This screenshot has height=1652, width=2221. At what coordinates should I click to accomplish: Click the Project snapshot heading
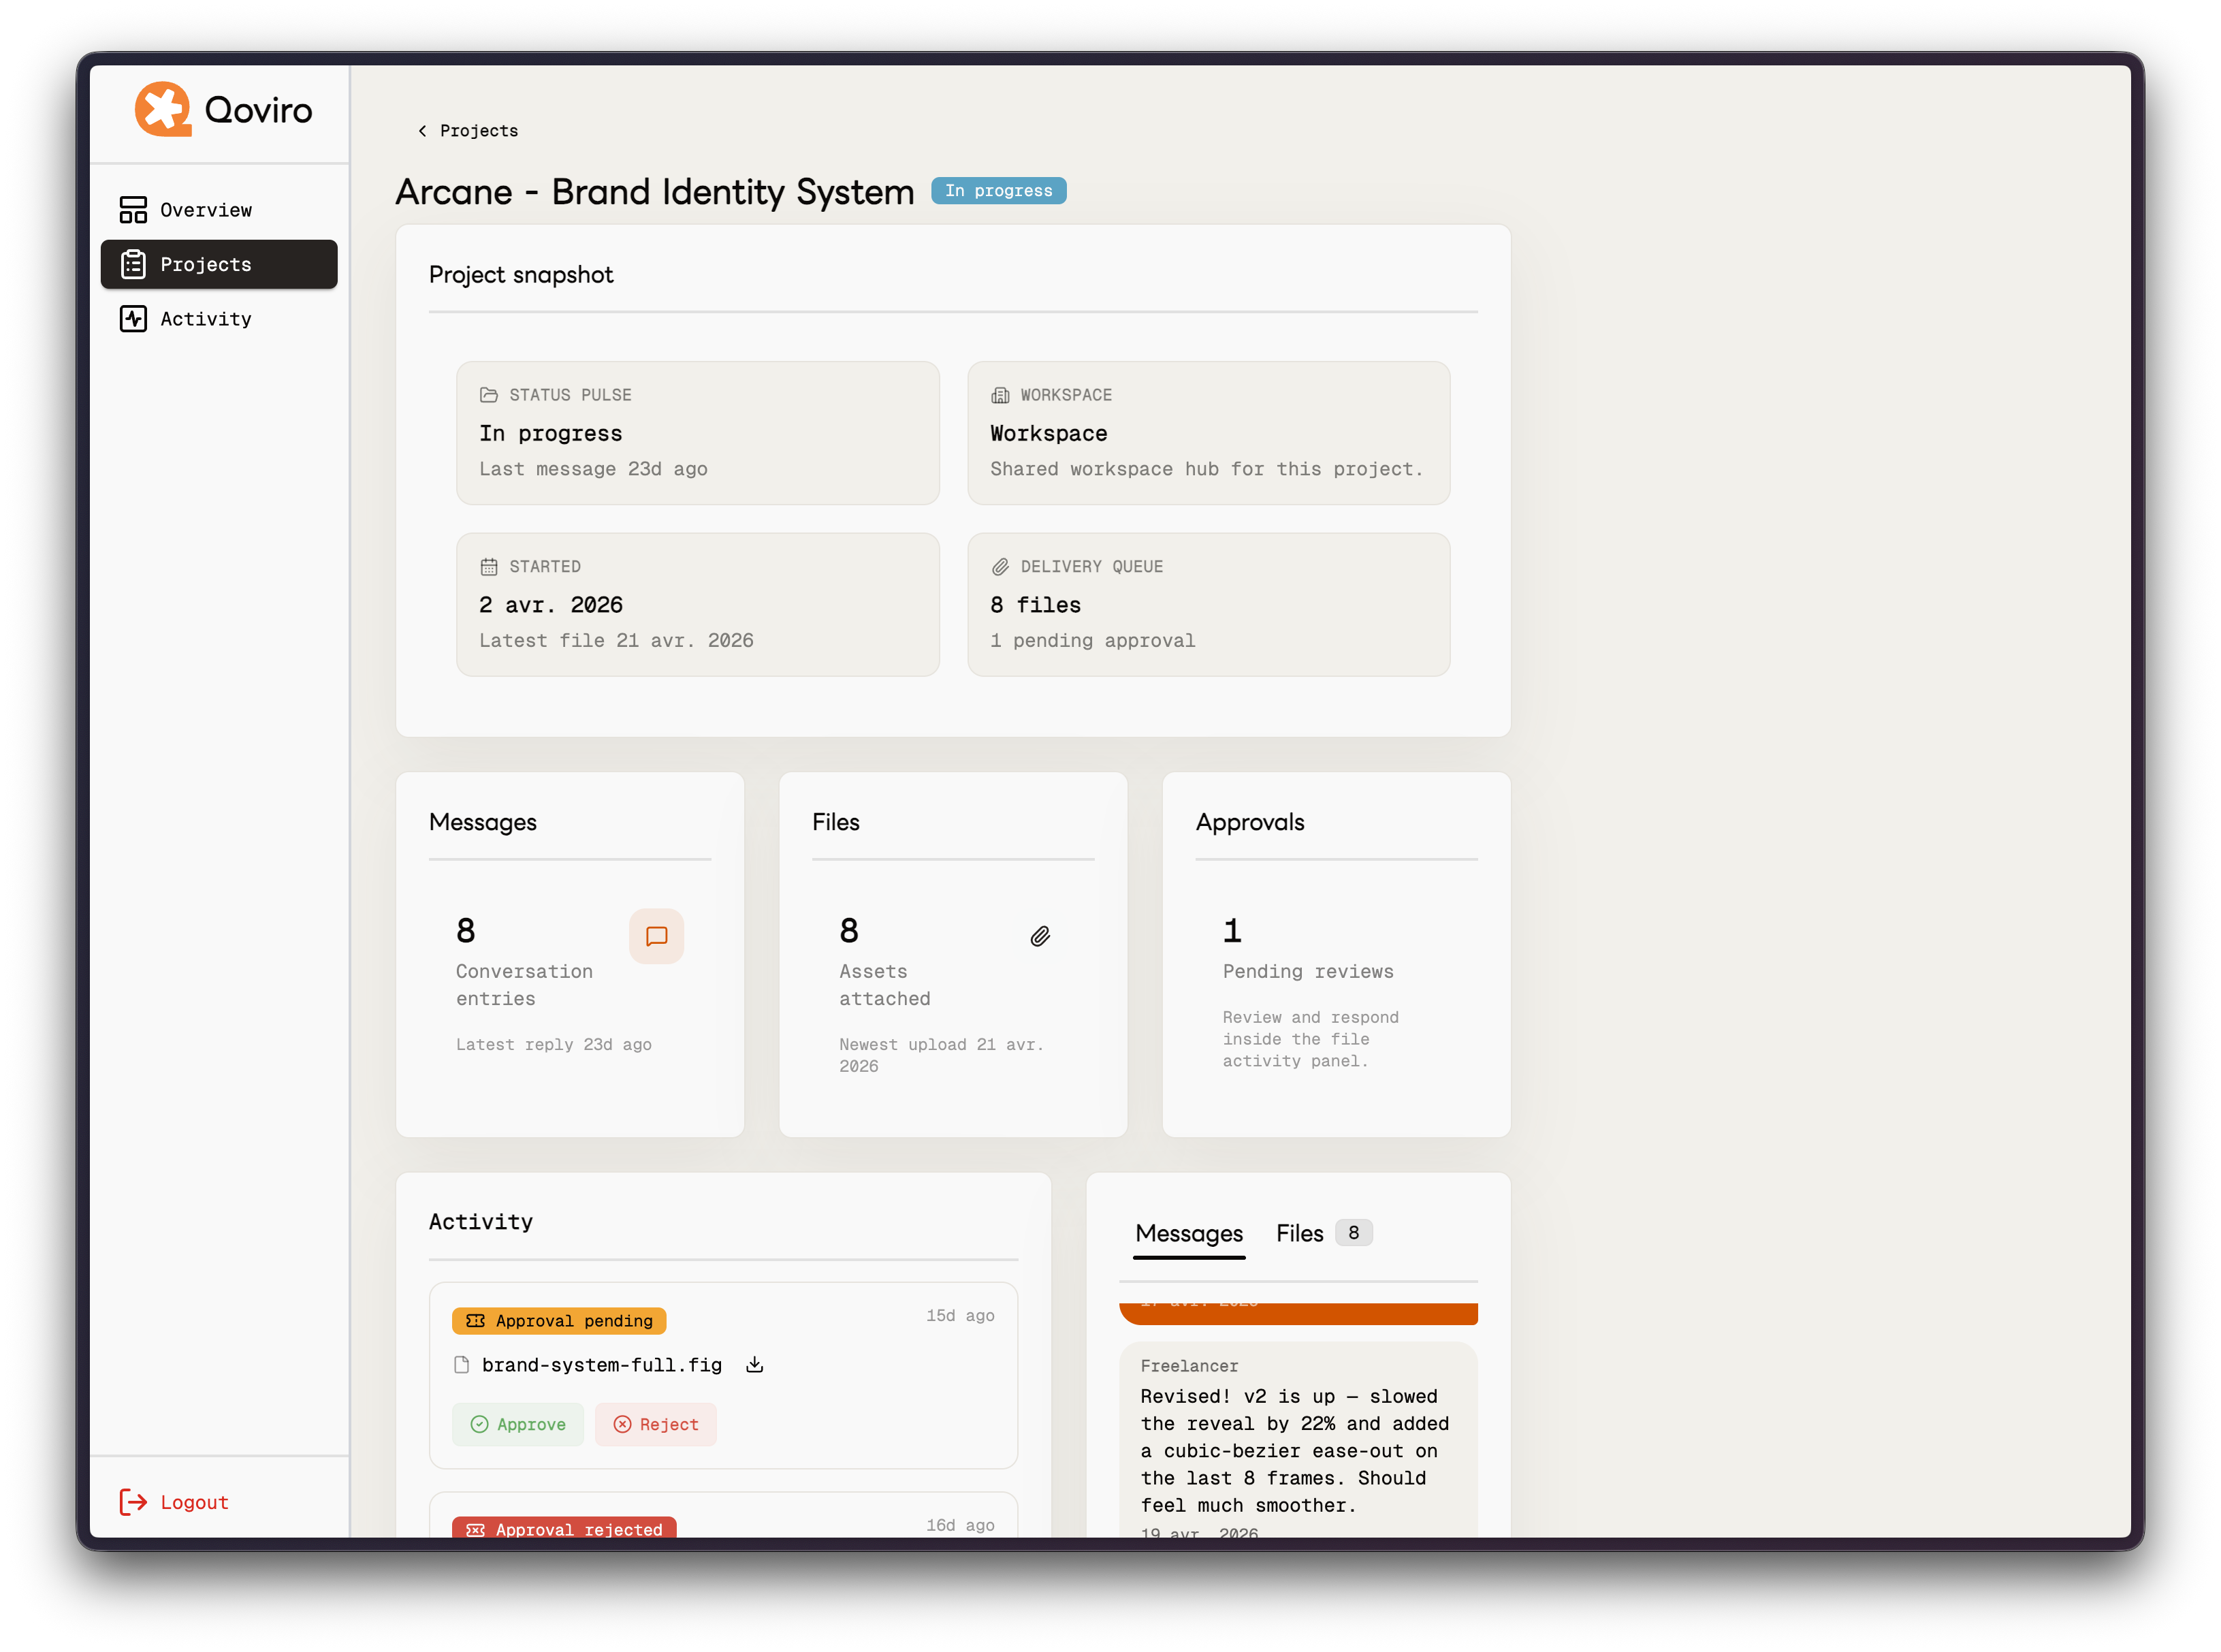pyautogui.click(x=521, y=275)
